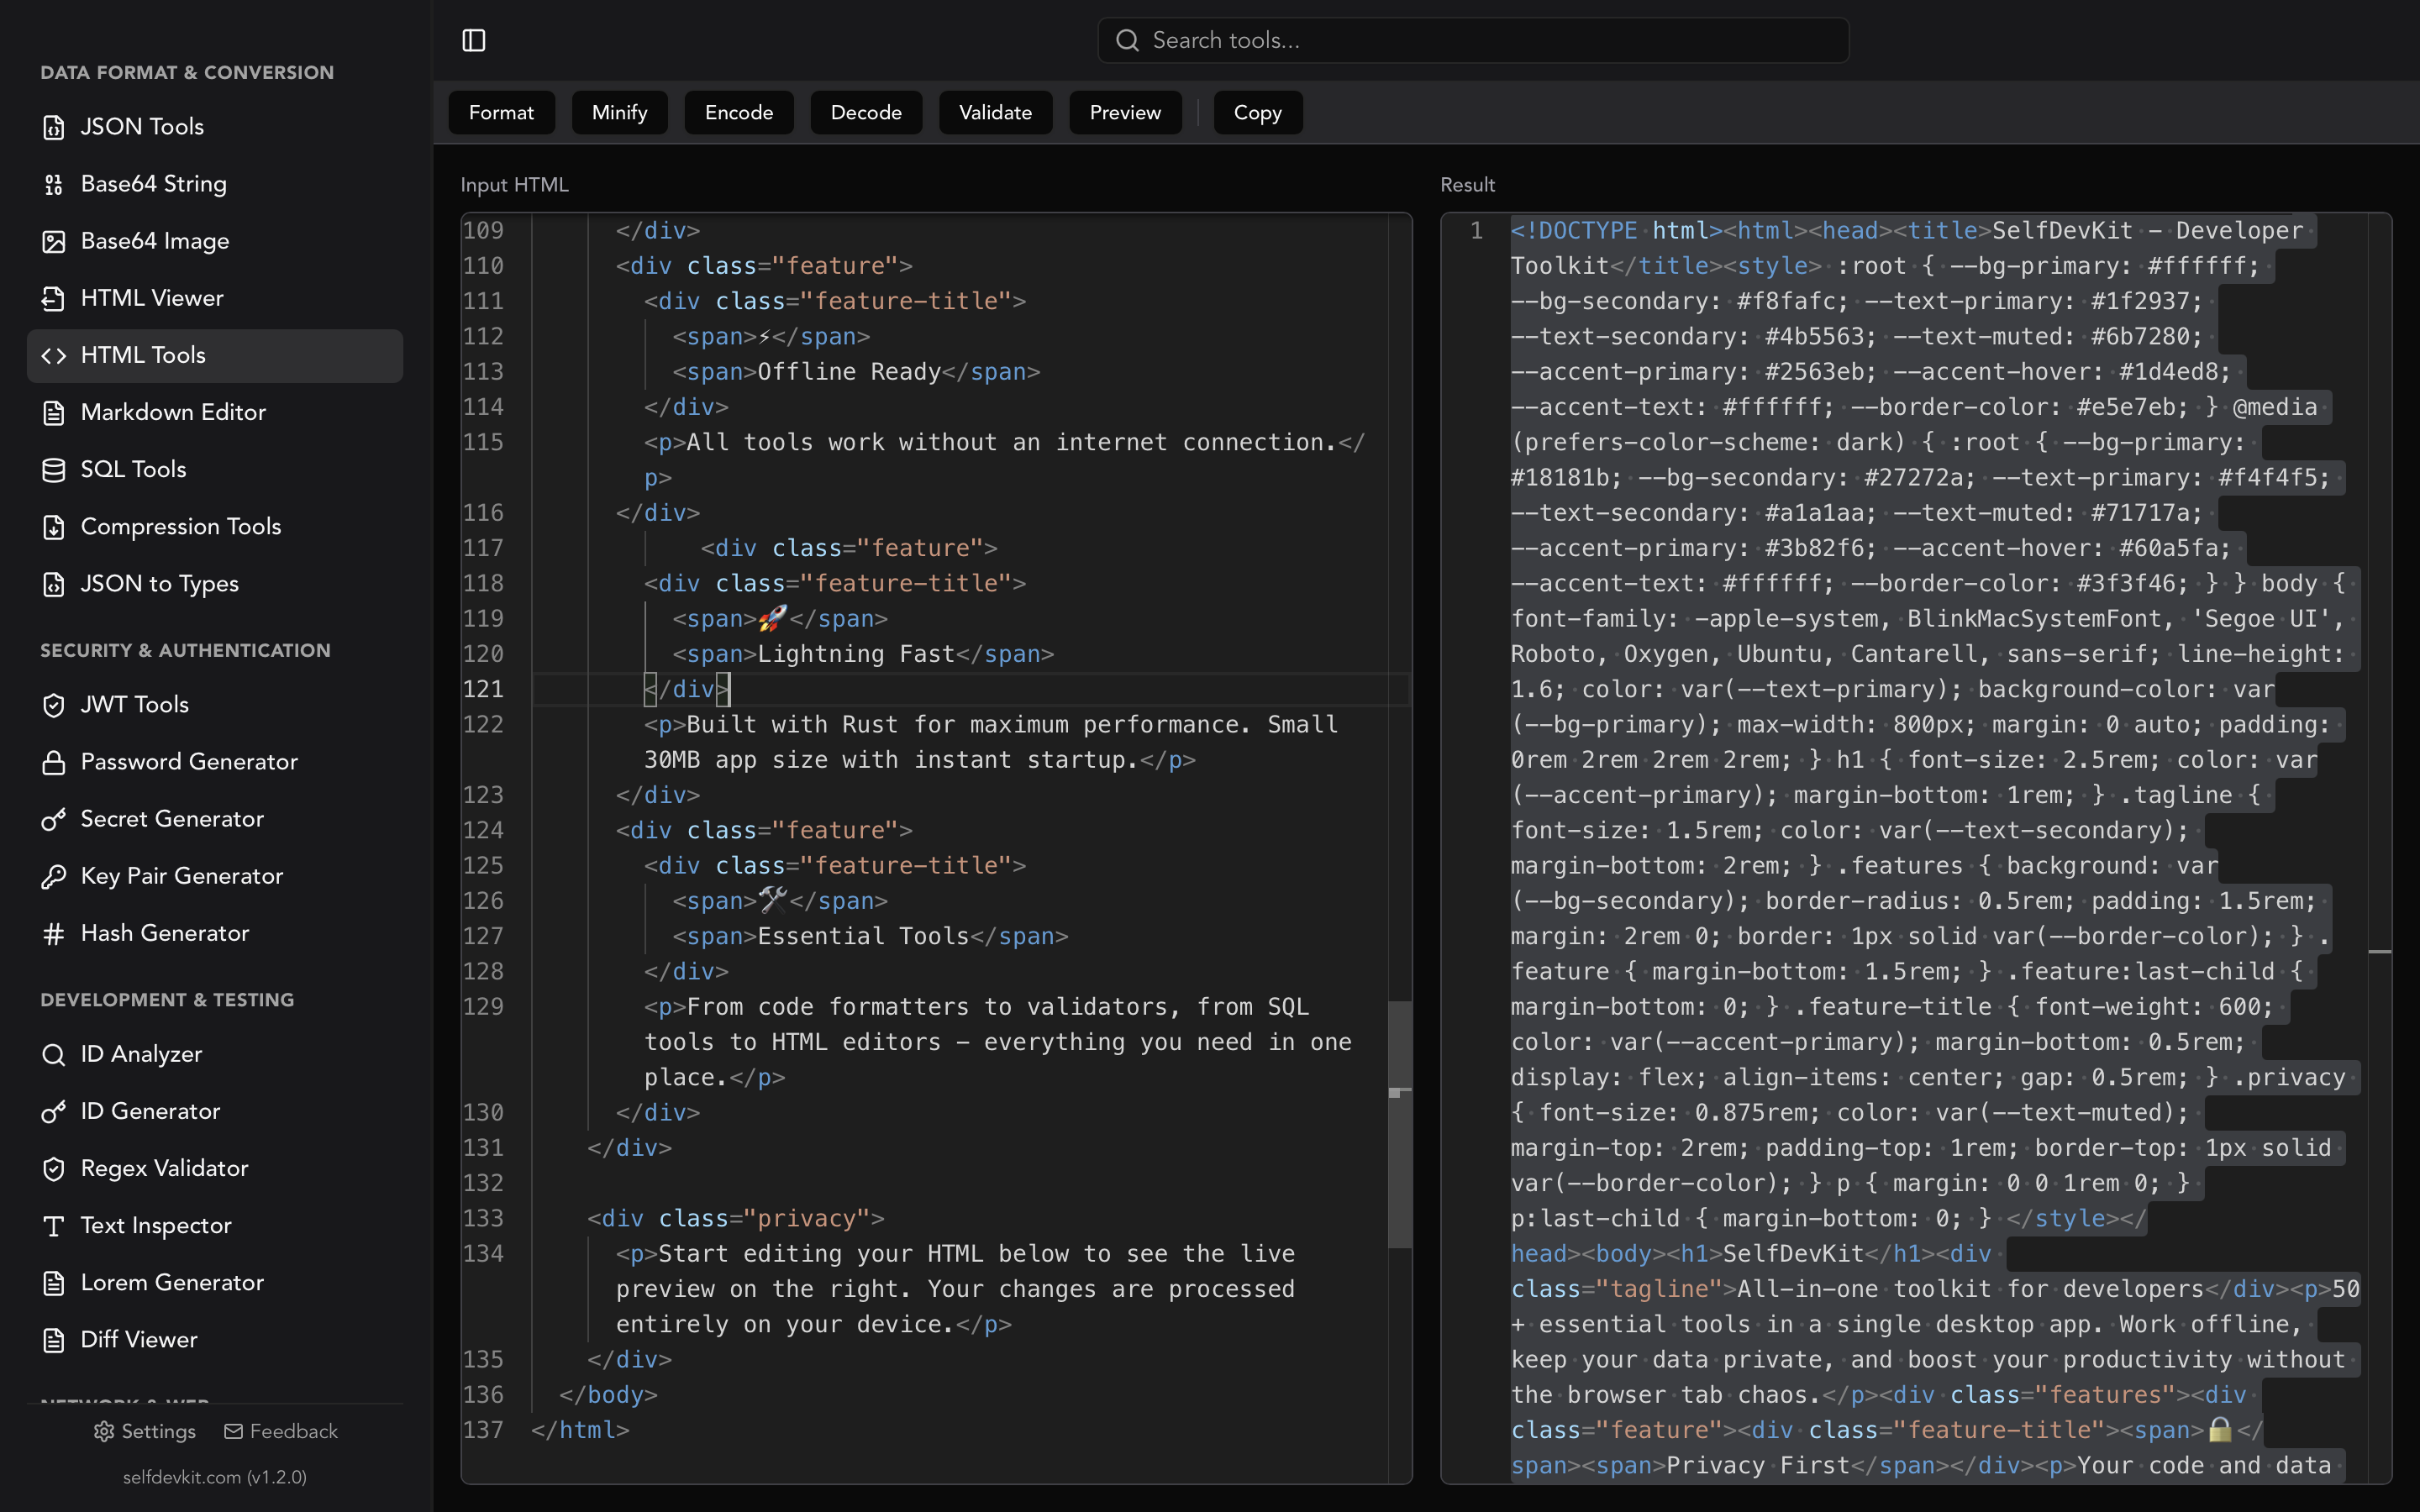
Task: Click the Validate toolbar item
Action: tap(995, 112)
